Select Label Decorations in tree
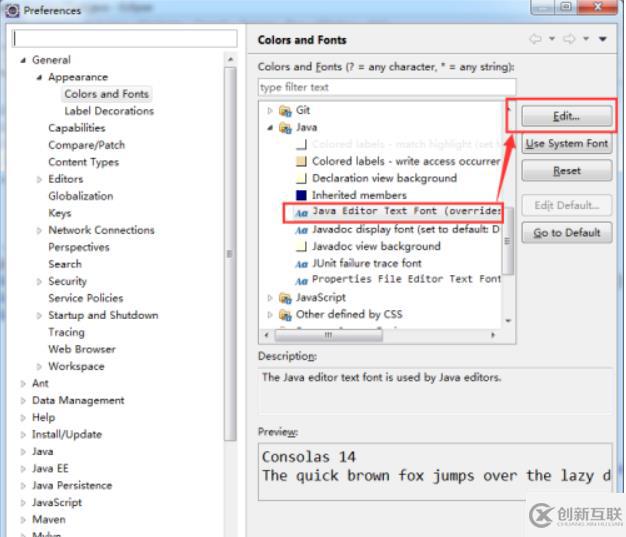 [109, 111]
